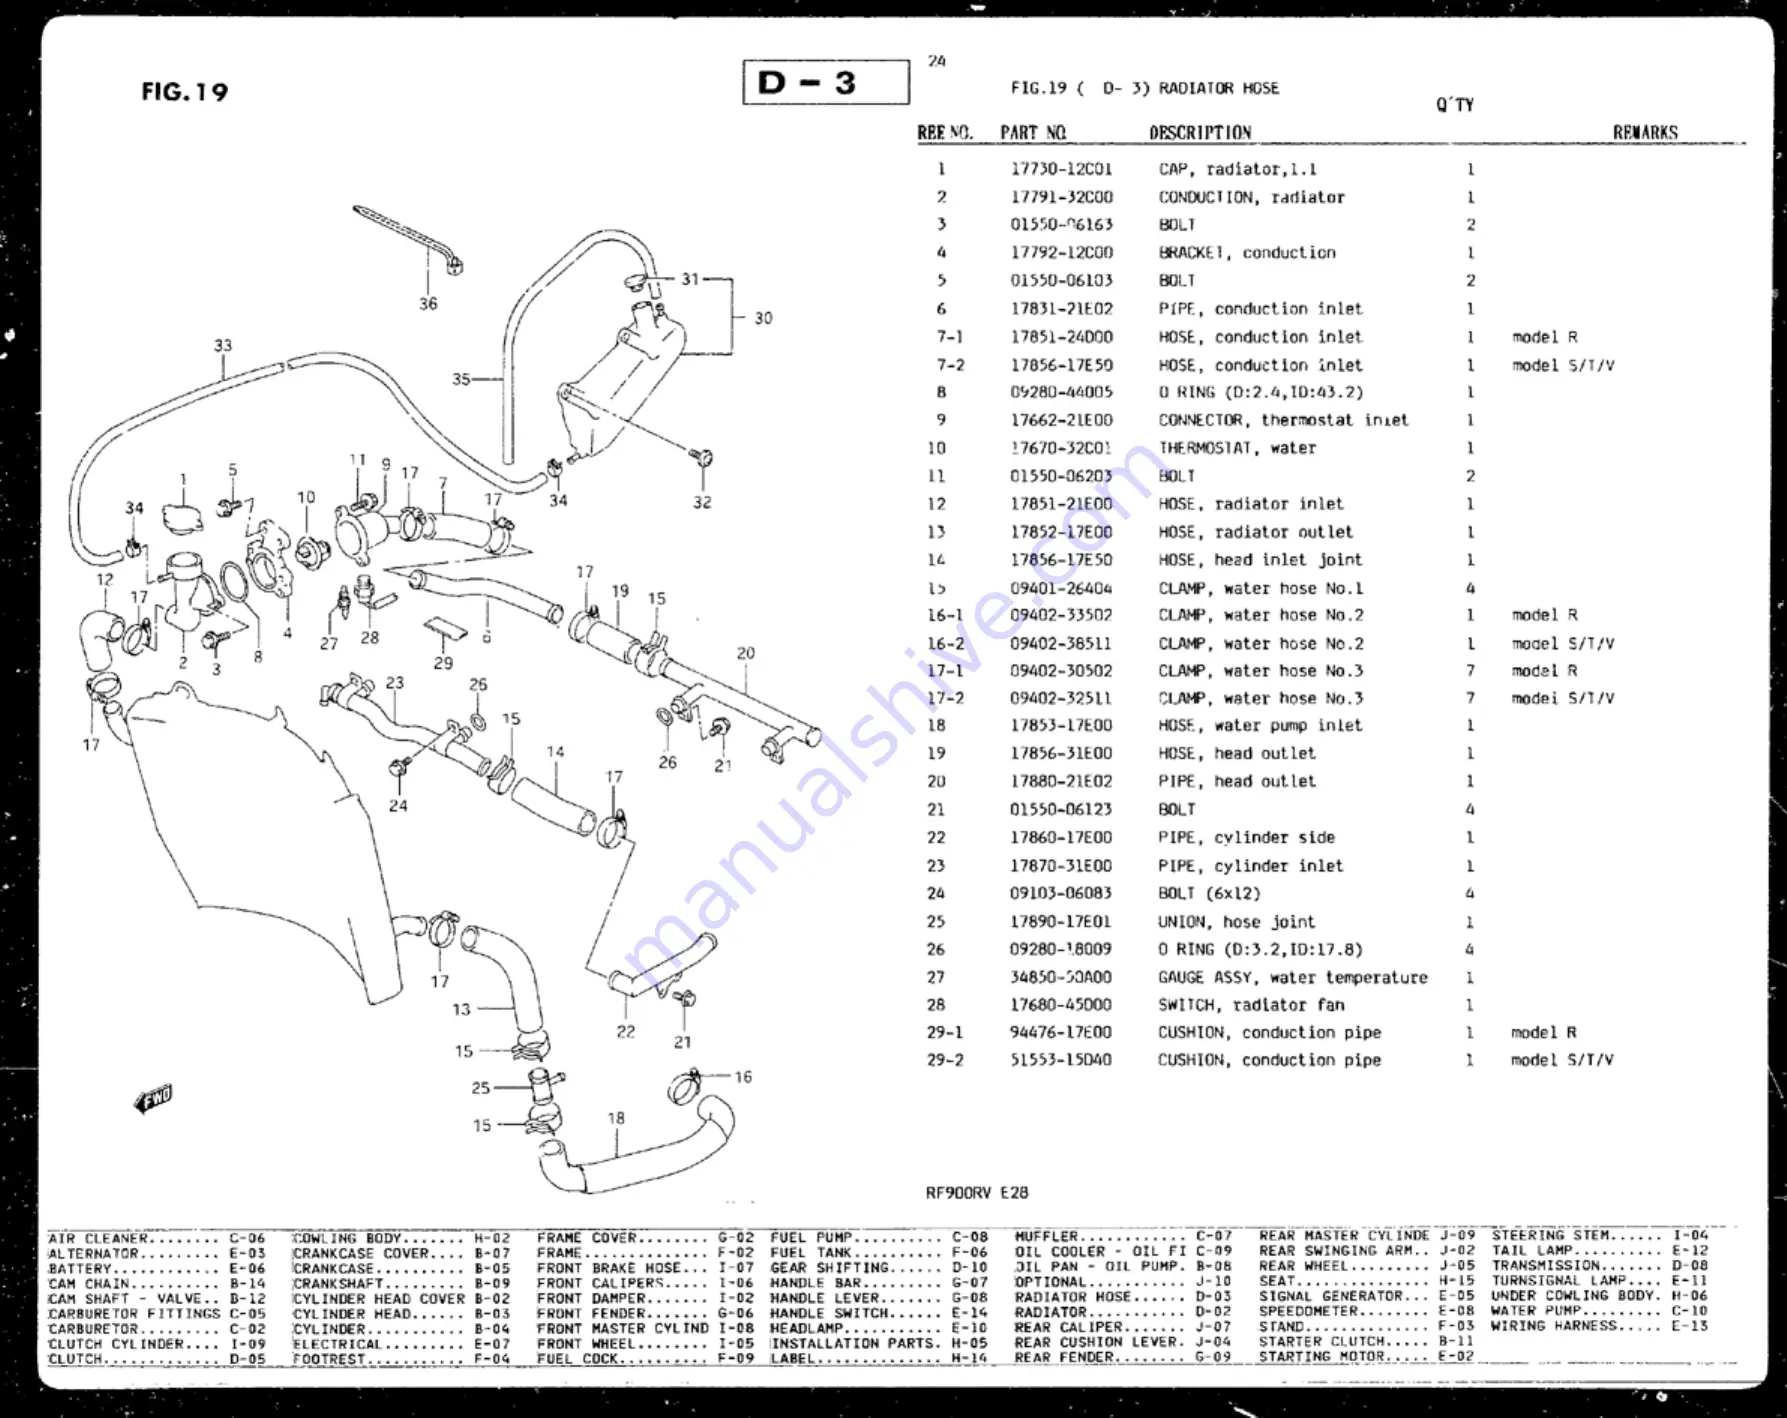Click index entry "WATER PUMP......... C-10"
The height and width of the screenshot is (1418, 1787).
[x=1600, y=1310]
